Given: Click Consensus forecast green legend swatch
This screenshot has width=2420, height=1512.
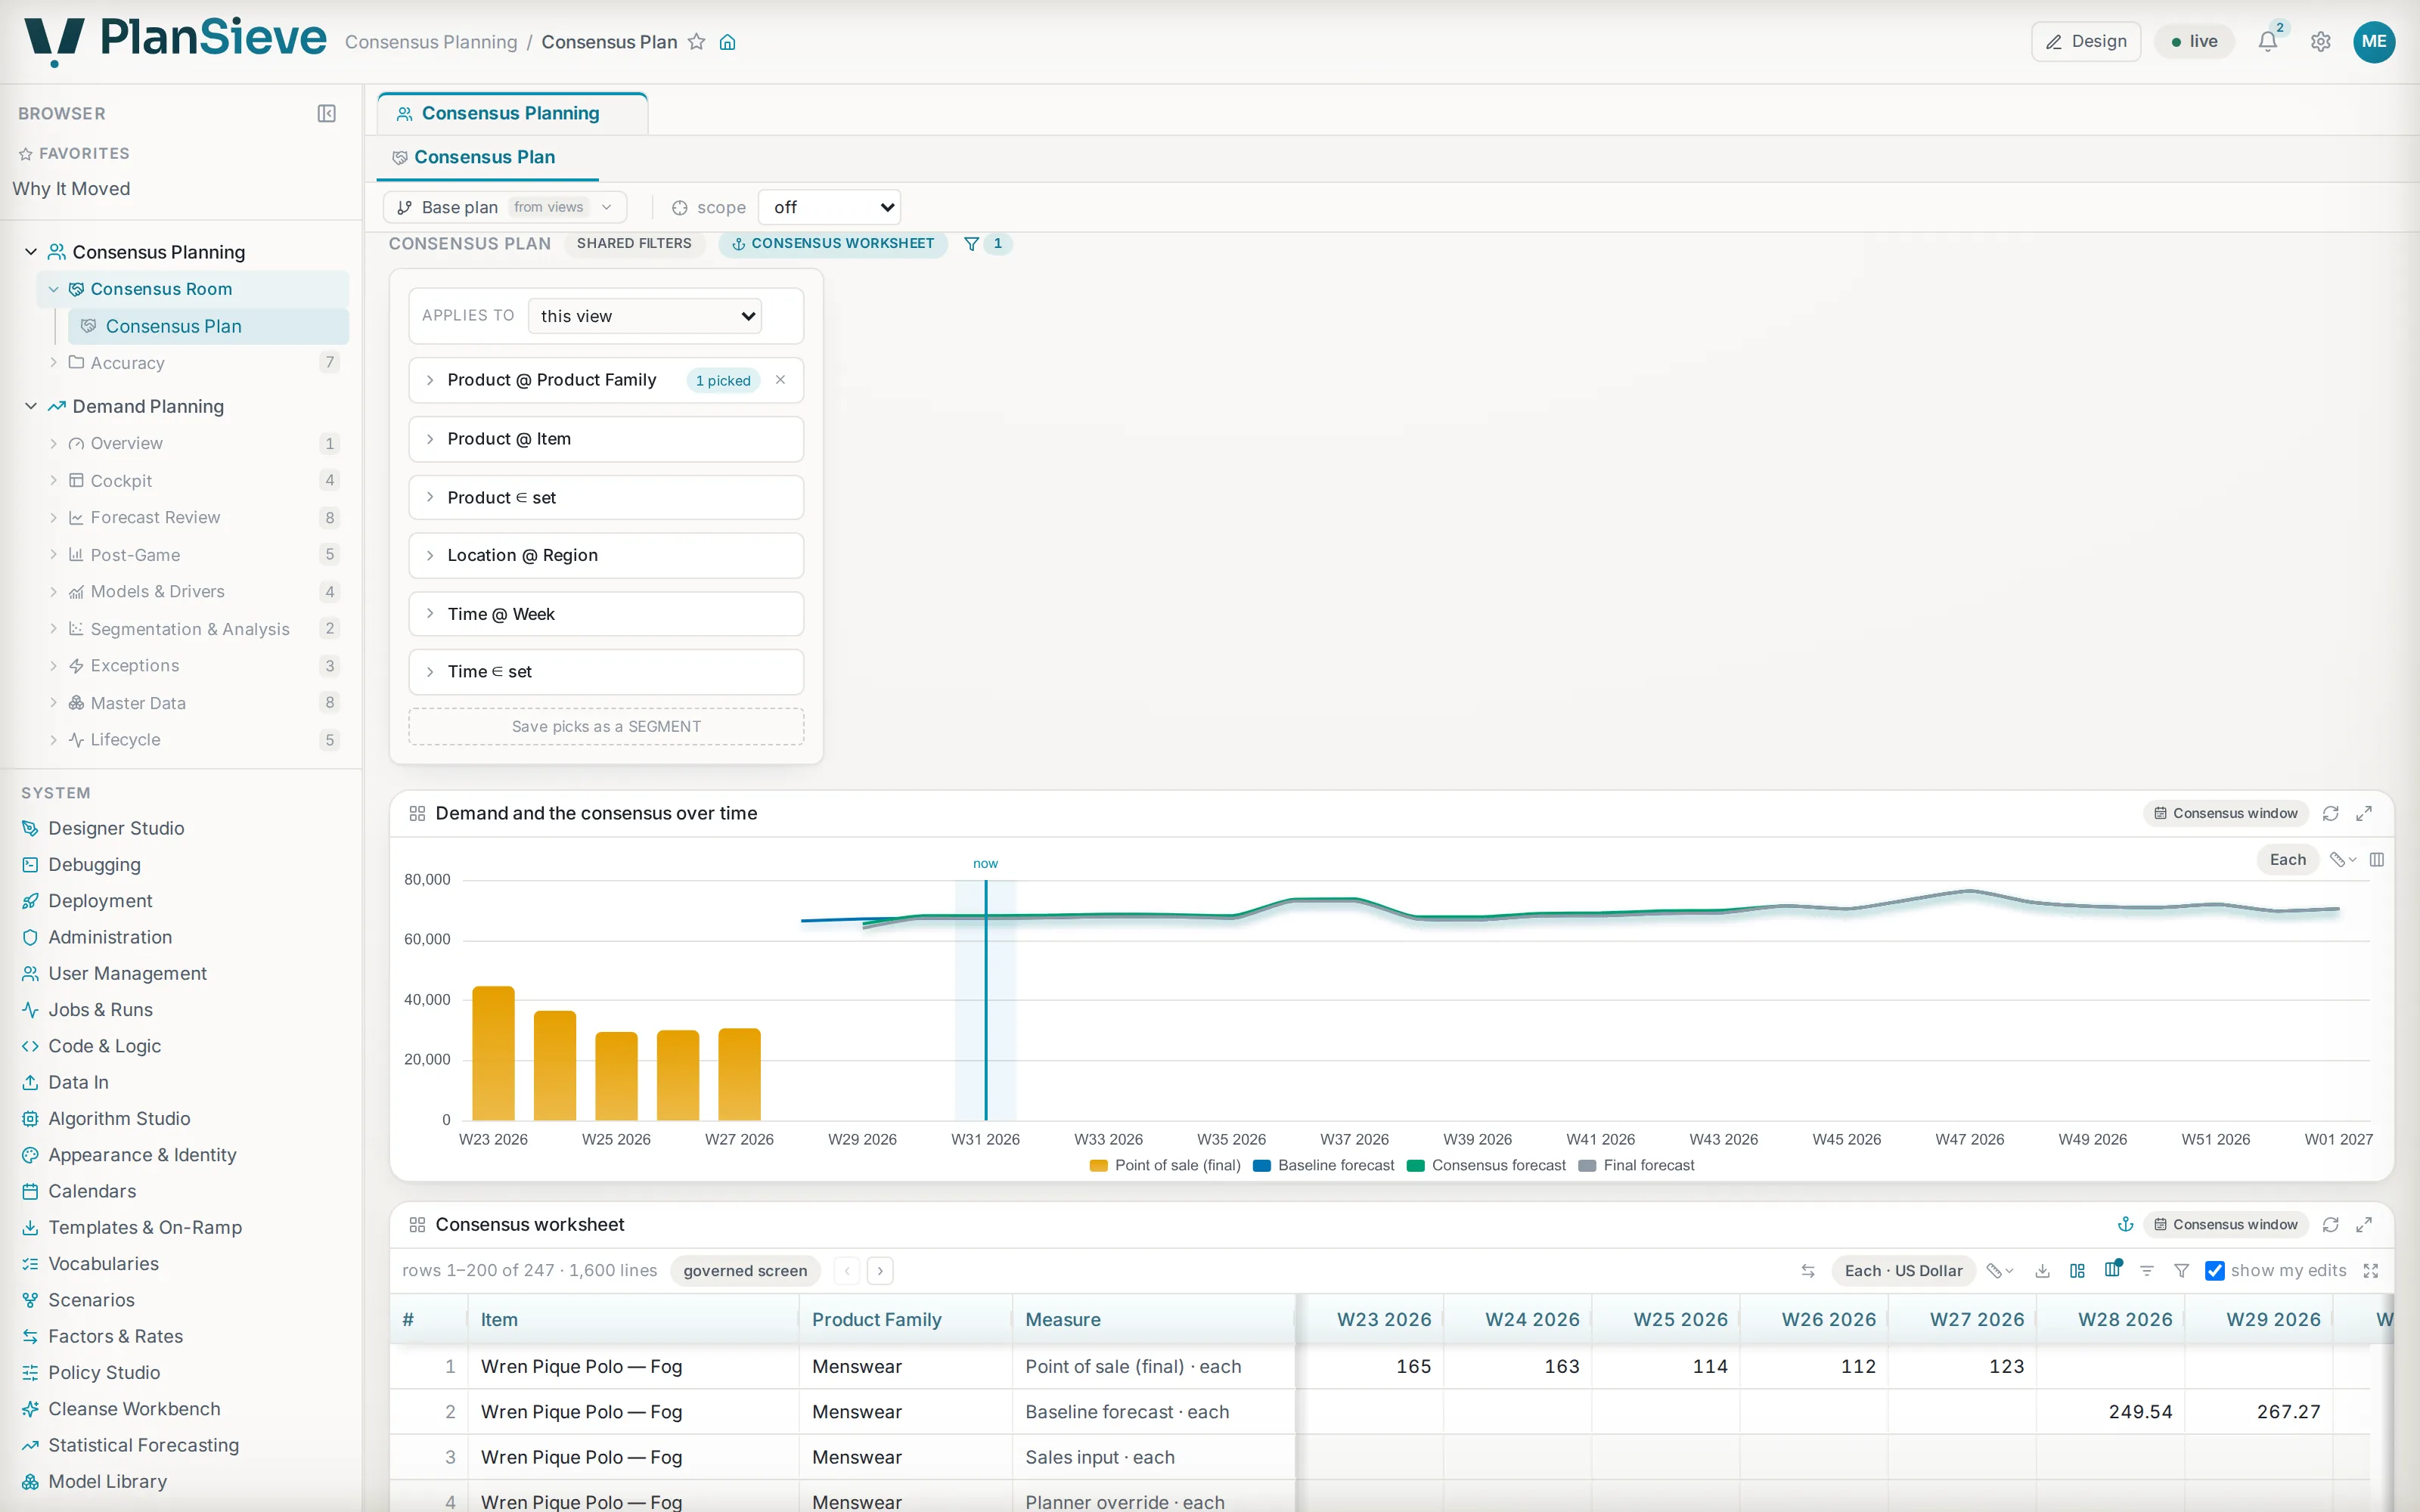Looking at the screenshot, I should 1415,1166.
